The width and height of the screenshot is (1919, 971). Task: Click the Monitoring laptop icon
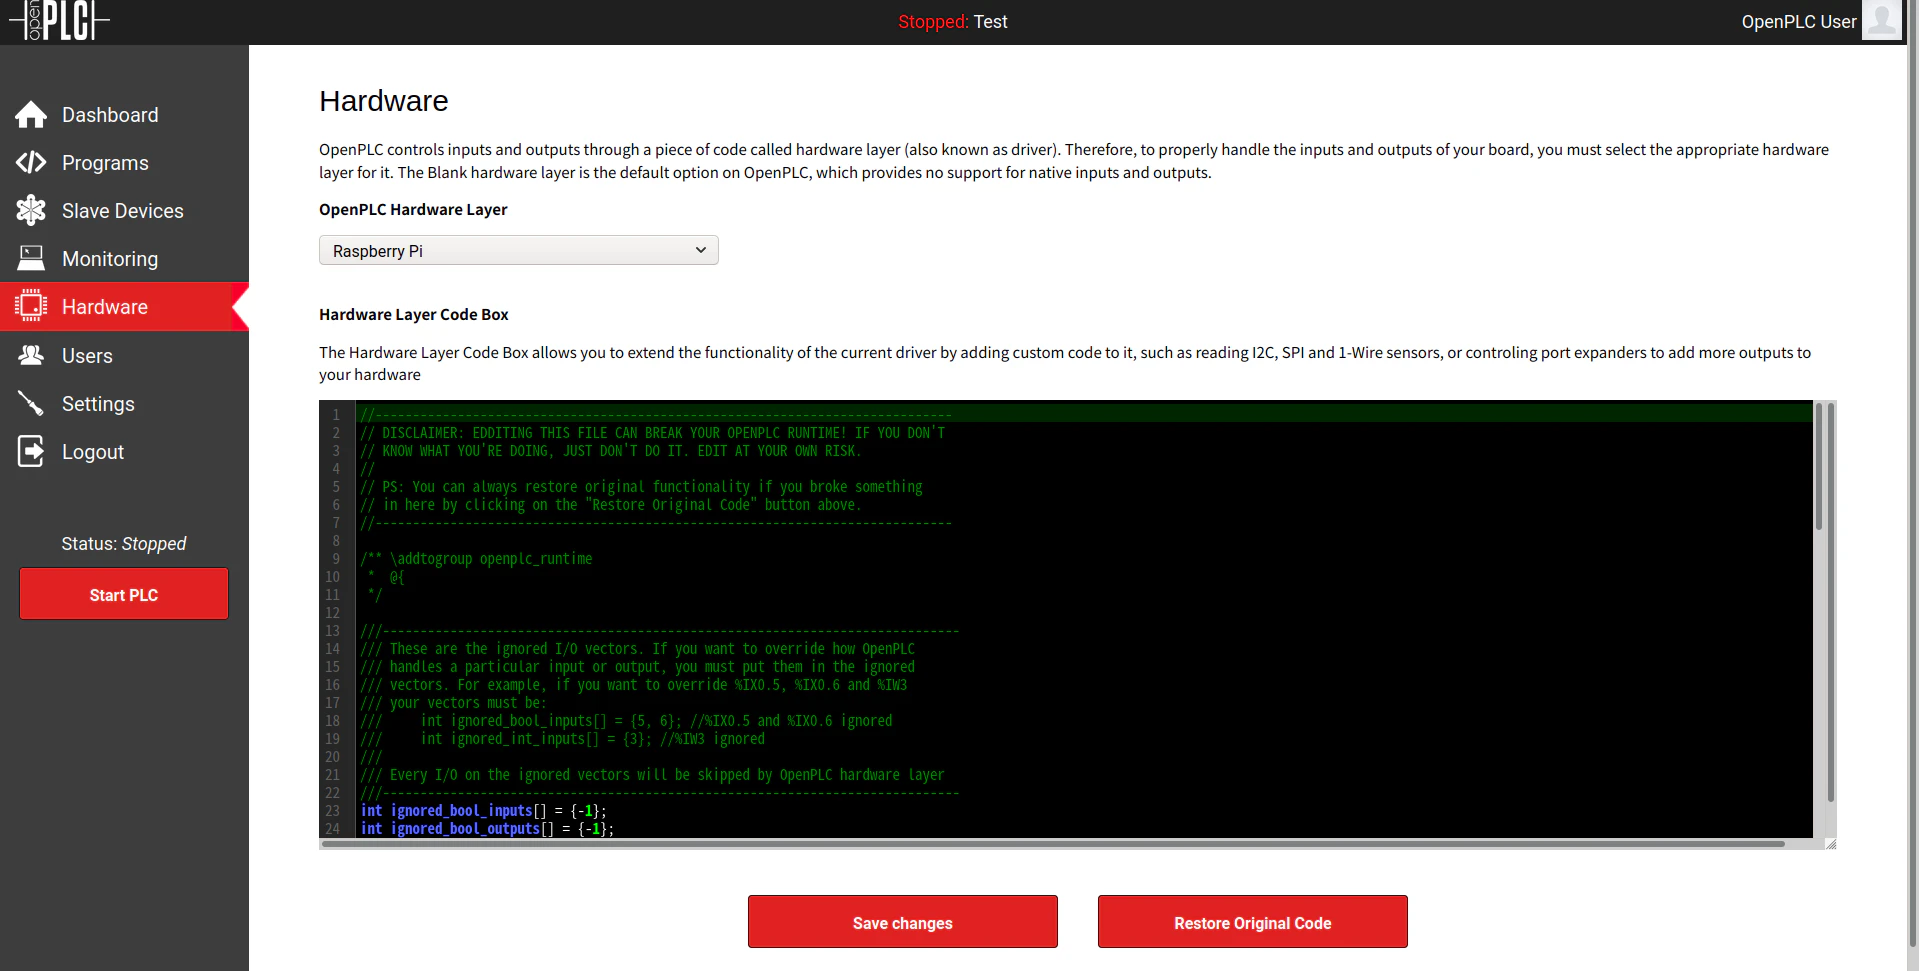(x=31, y=258)
